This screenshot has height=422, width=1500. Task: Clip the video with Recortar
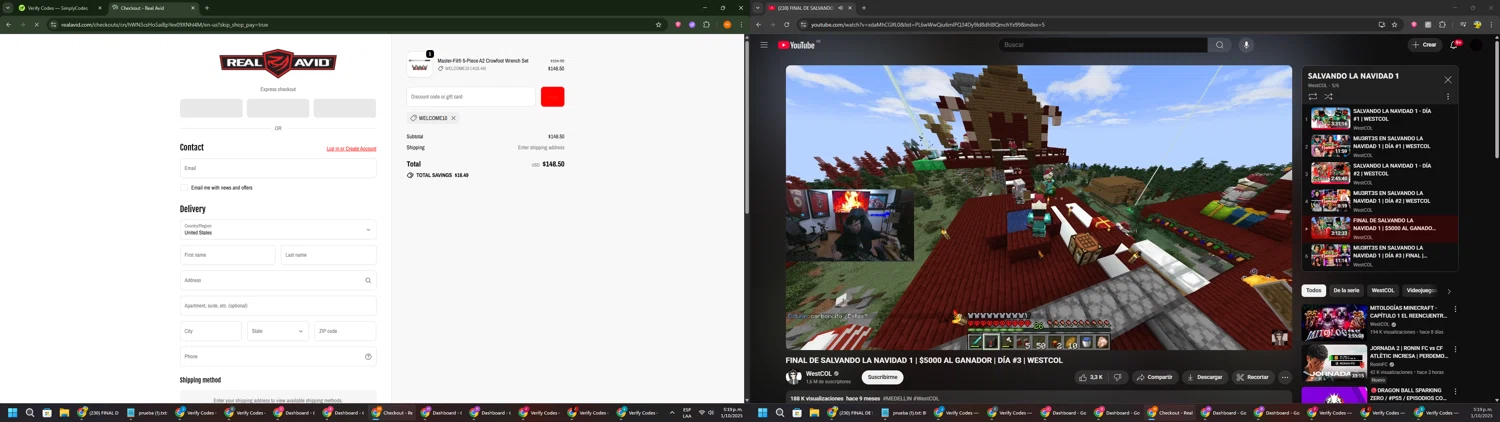coord(1252,377)
